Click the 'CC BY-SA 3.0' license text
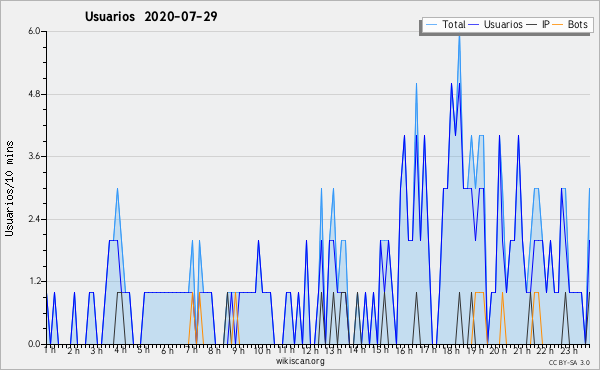This screenshot has height=370, width=600. (569, 362)
